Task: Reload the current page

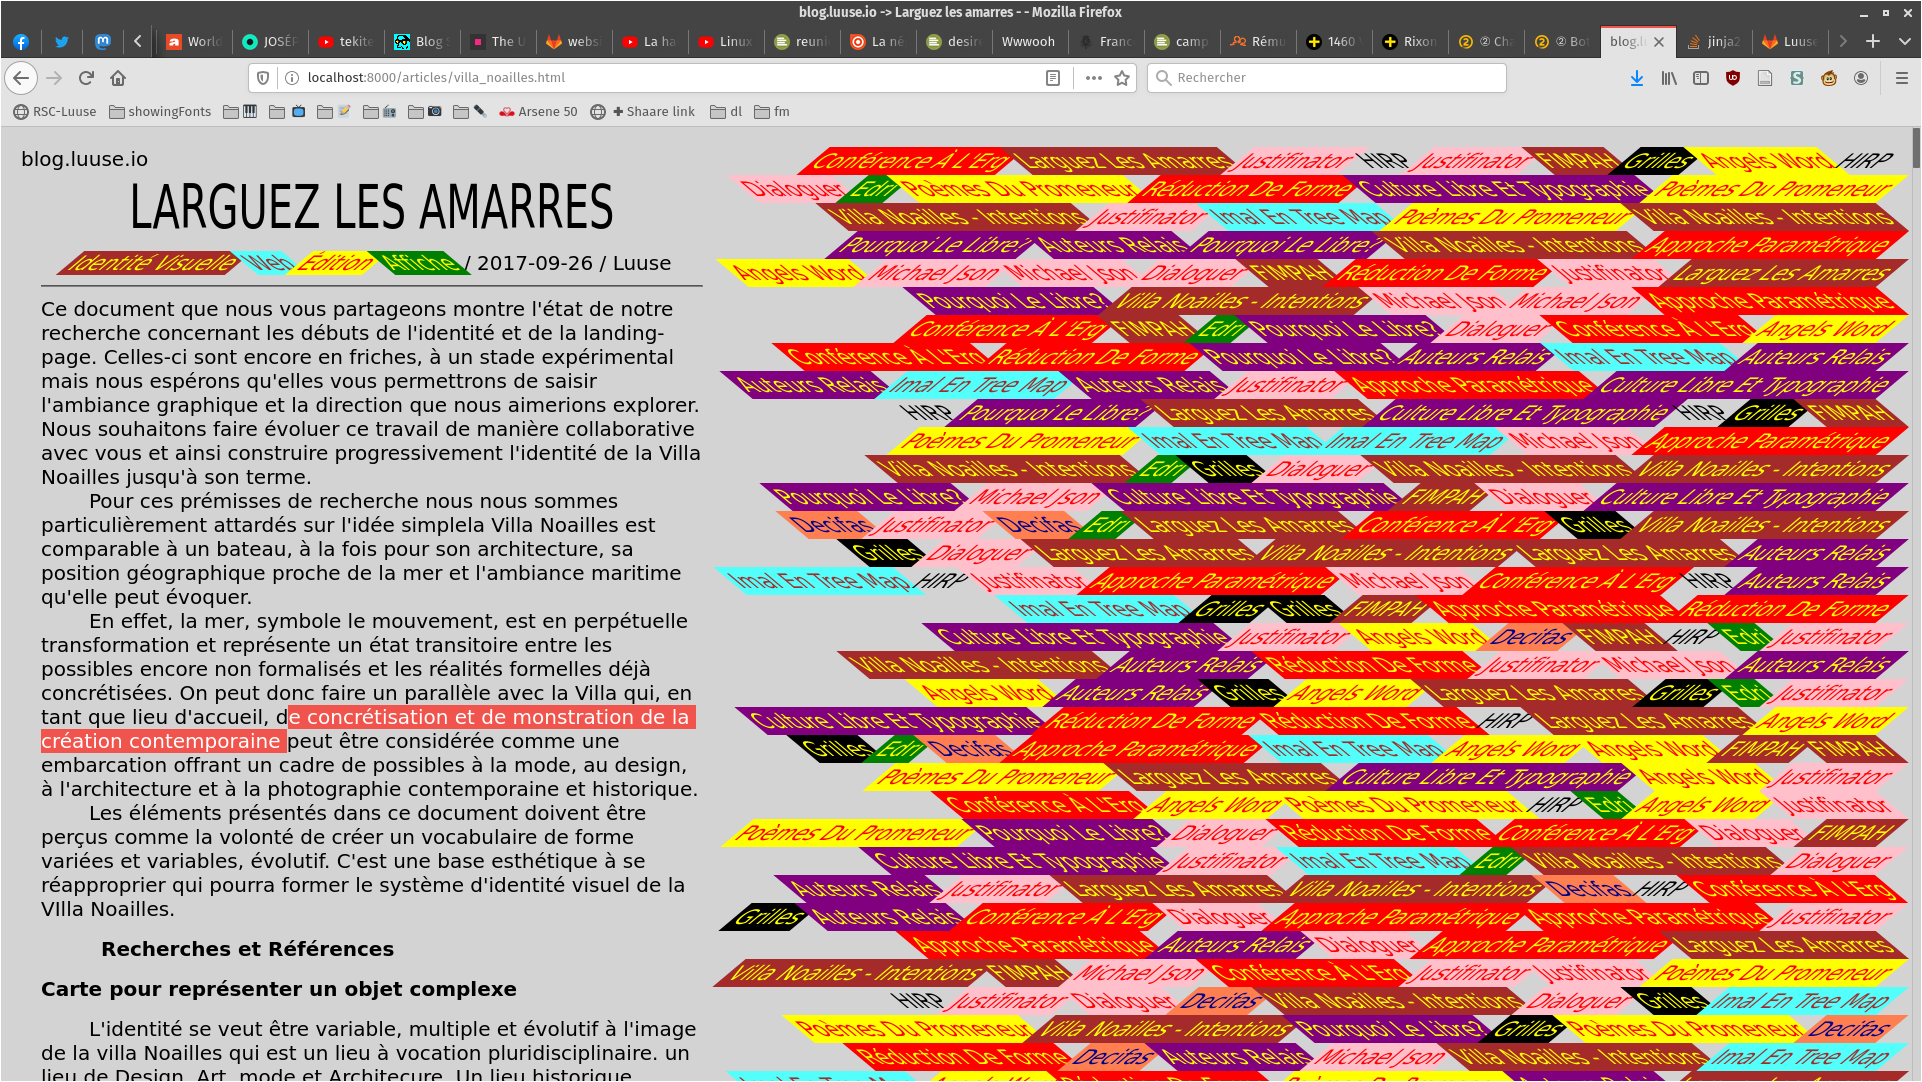Action: [86, 78]
